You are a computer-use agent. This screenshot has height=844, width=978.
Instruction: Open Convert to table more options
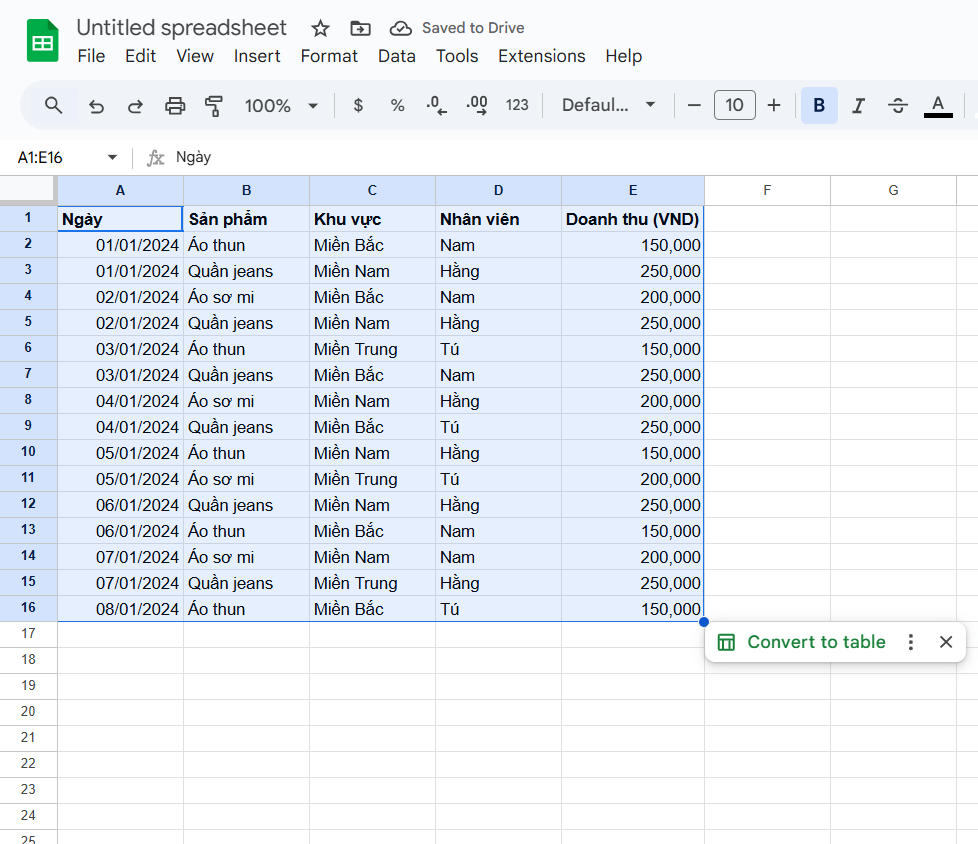(x=911, y=642)
